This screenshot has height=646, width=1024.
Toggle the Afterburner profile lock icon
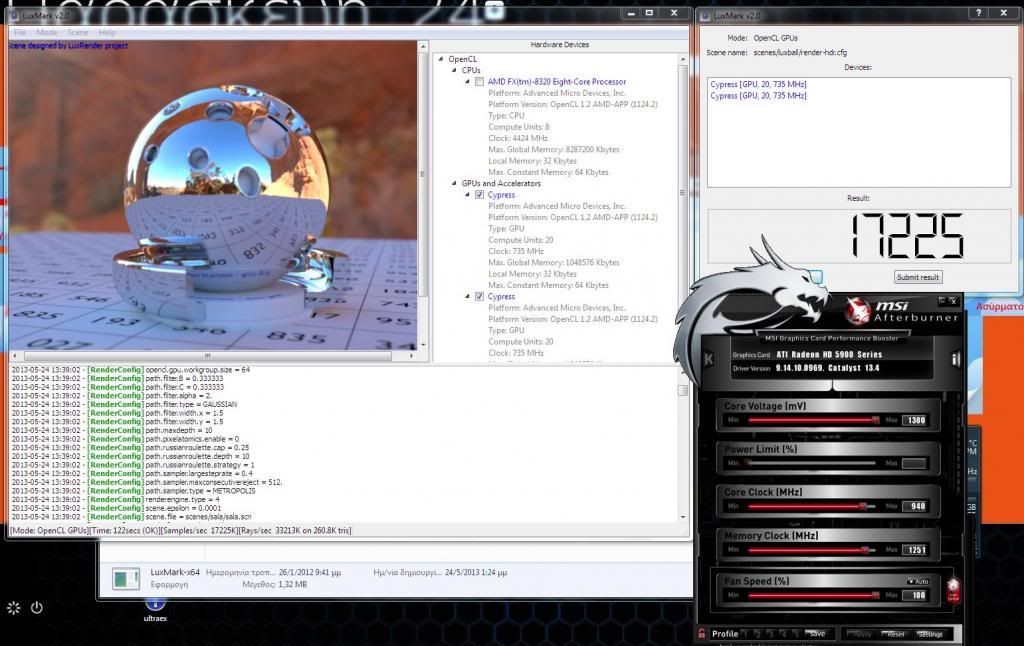(x=702, y=634)
